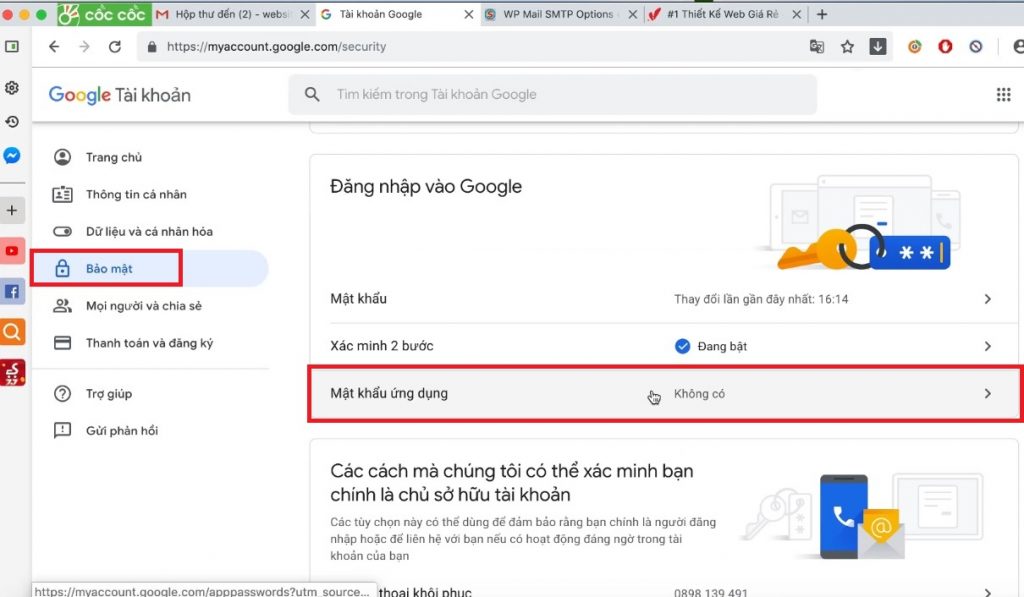Screen dimensions: 1024x597
Task: Click the Google apps grid icon
Action: coord(1003,95)
